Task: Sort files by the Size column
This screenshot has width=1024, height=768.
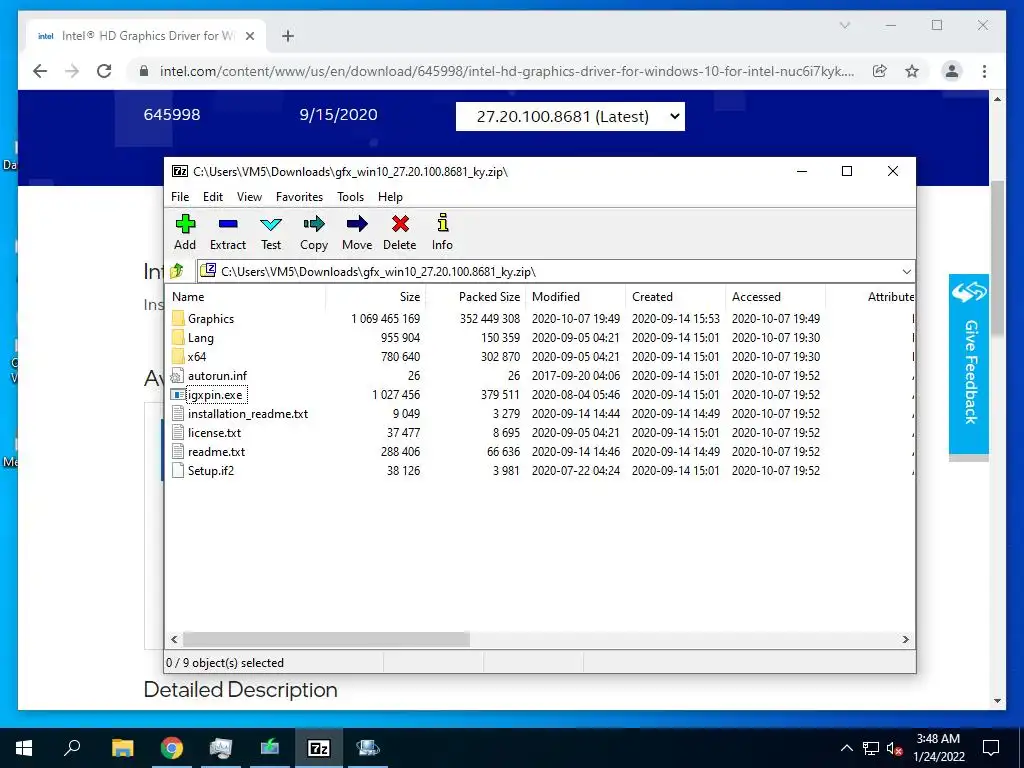Action: (x=376, y=296)
